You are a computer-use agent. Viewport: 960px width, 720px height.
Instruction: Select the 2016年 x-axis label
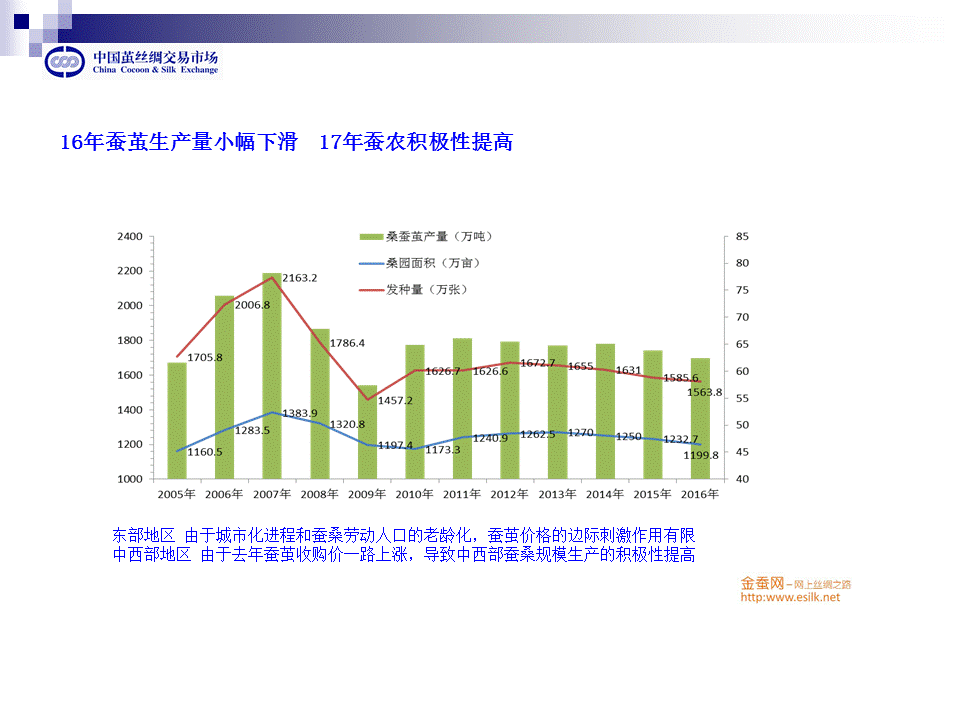[699, 495]
